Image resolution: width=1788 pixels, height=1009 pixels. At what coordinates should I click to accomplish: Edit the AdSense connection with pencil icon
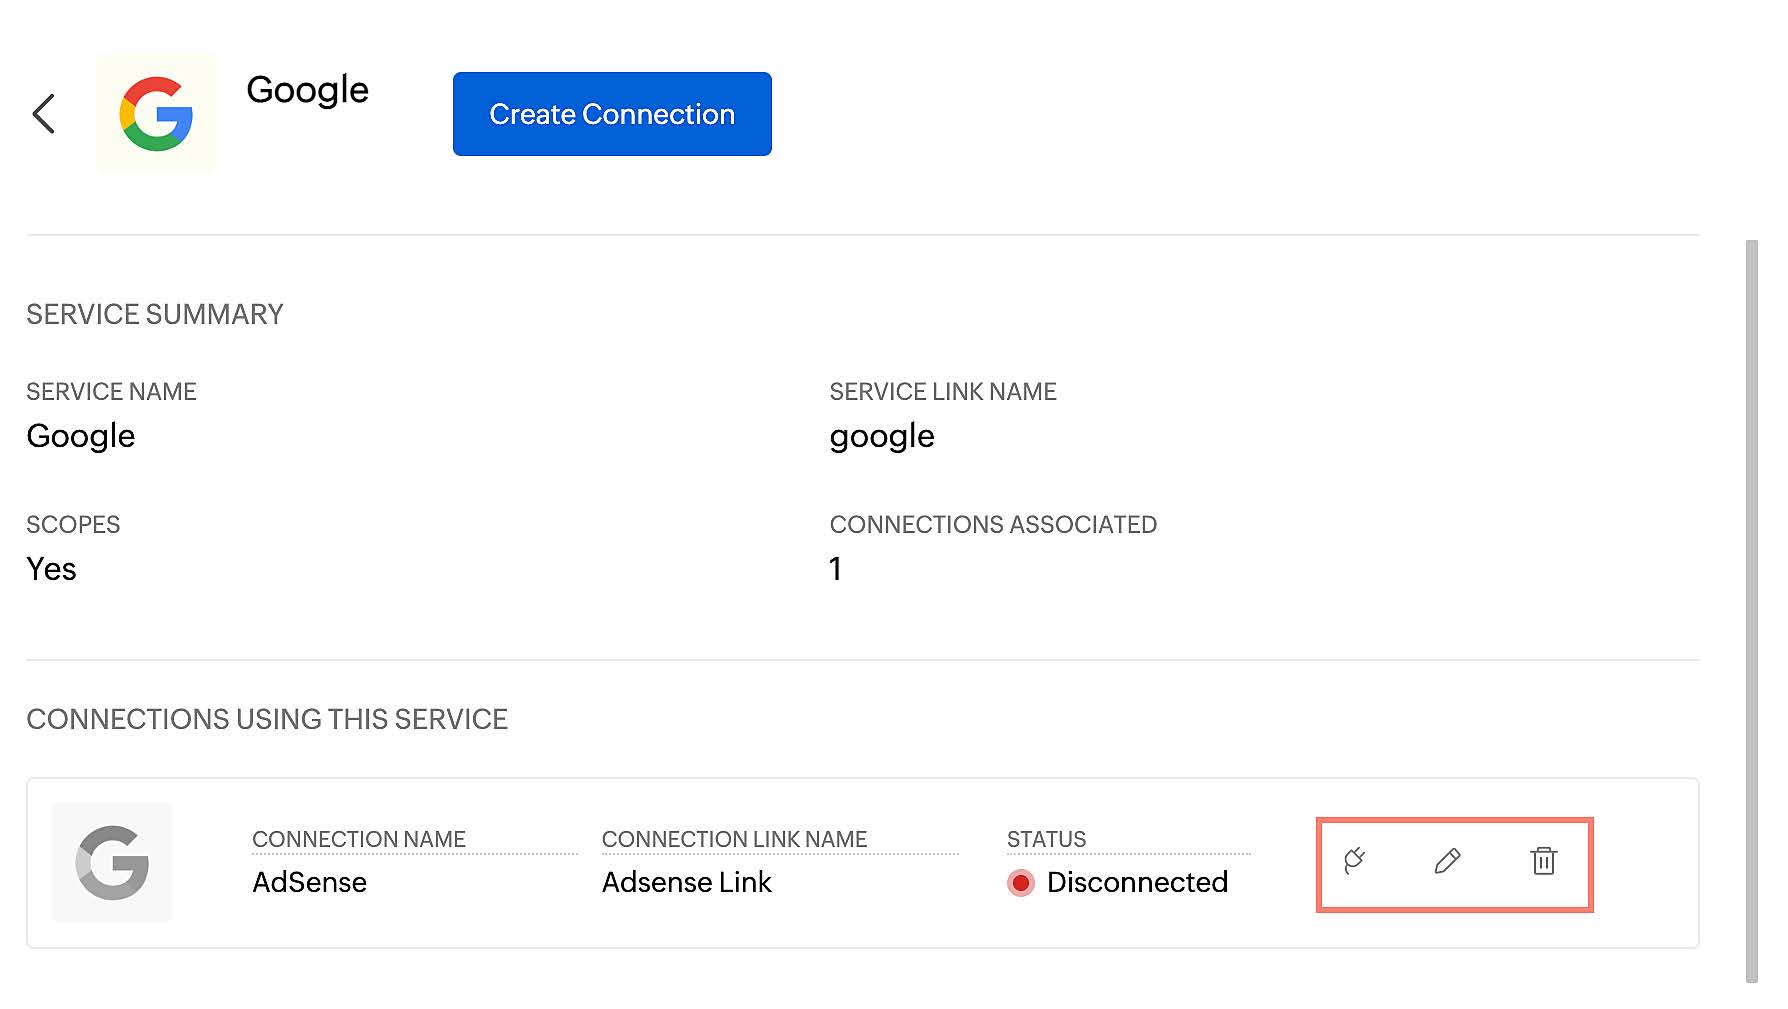tap(1447, 861)
